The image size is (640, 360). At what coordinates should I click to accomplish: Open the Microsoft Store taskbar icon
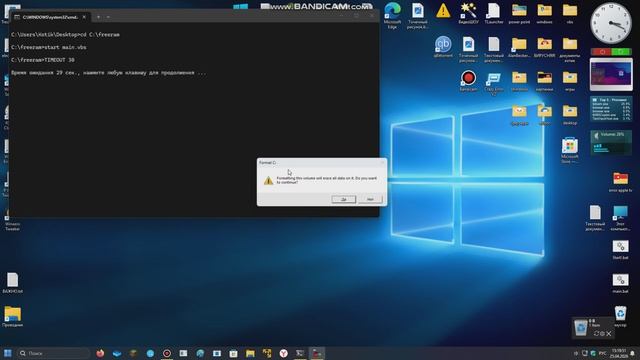[x=233, y=353]
